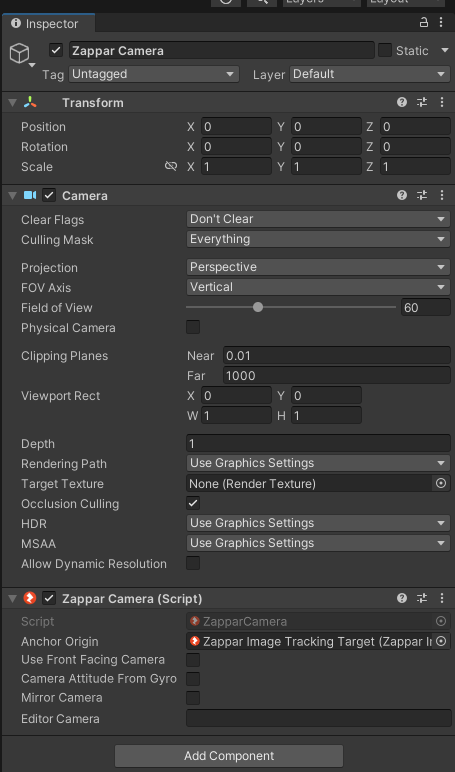The image size is (455, 772).
Task: Click the Scale Z field
Action: click(415, 166)
